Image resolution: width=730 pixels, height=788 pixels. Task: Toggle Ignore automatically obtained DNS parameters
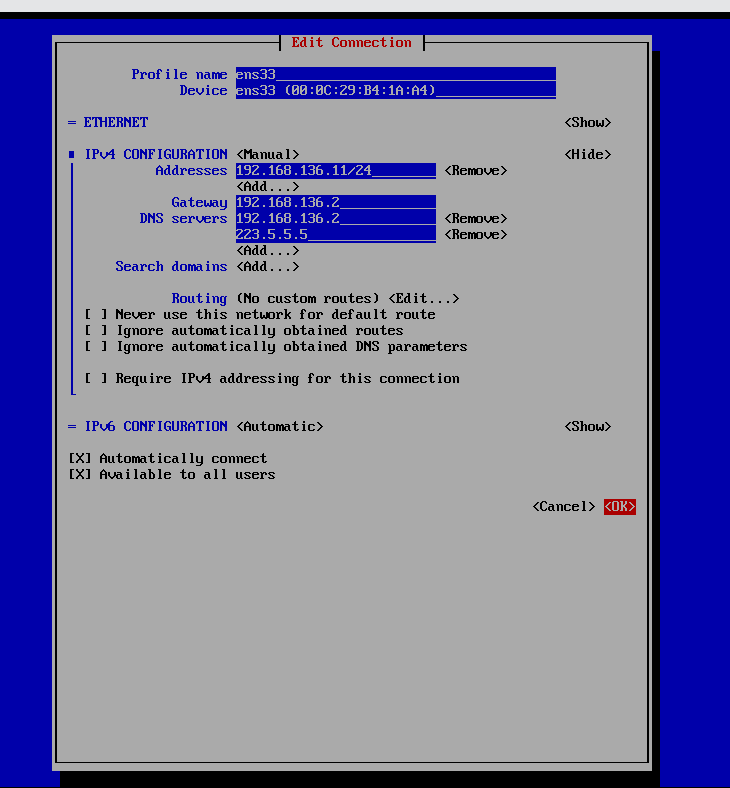[96, 346]
